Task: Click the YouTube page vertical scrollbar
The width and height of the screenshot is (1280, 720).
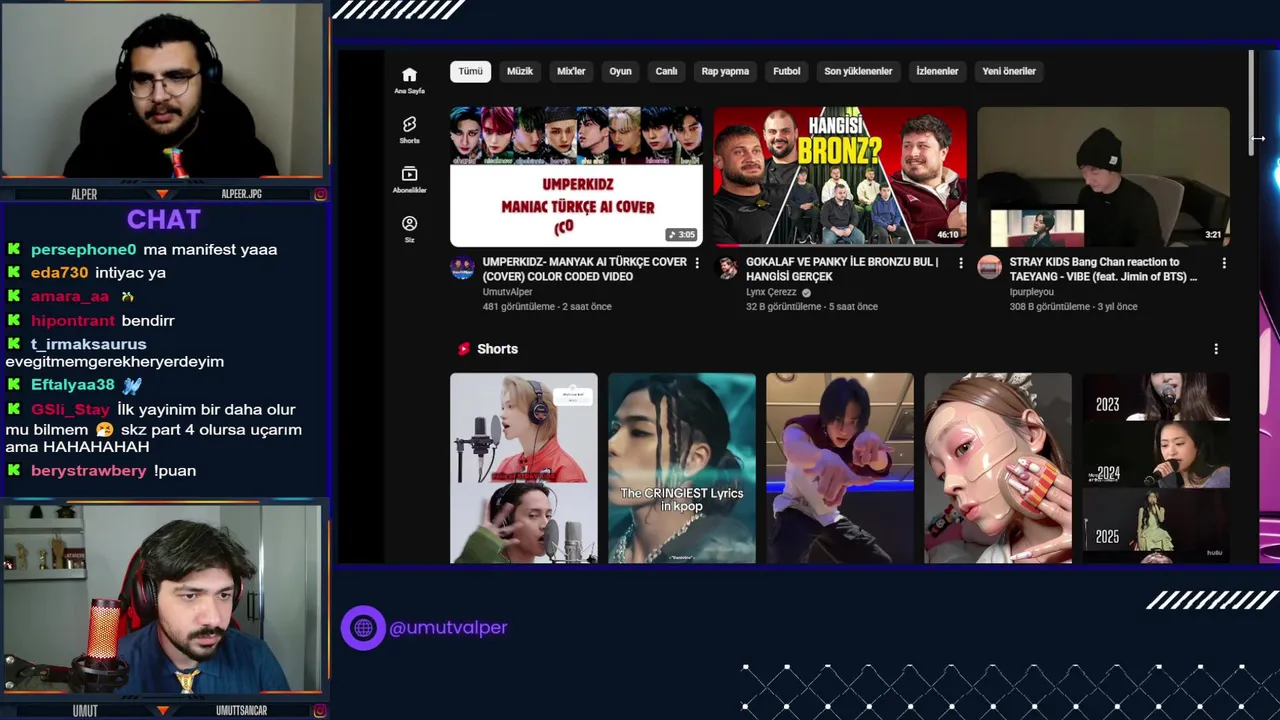Action: (1250, 102)
